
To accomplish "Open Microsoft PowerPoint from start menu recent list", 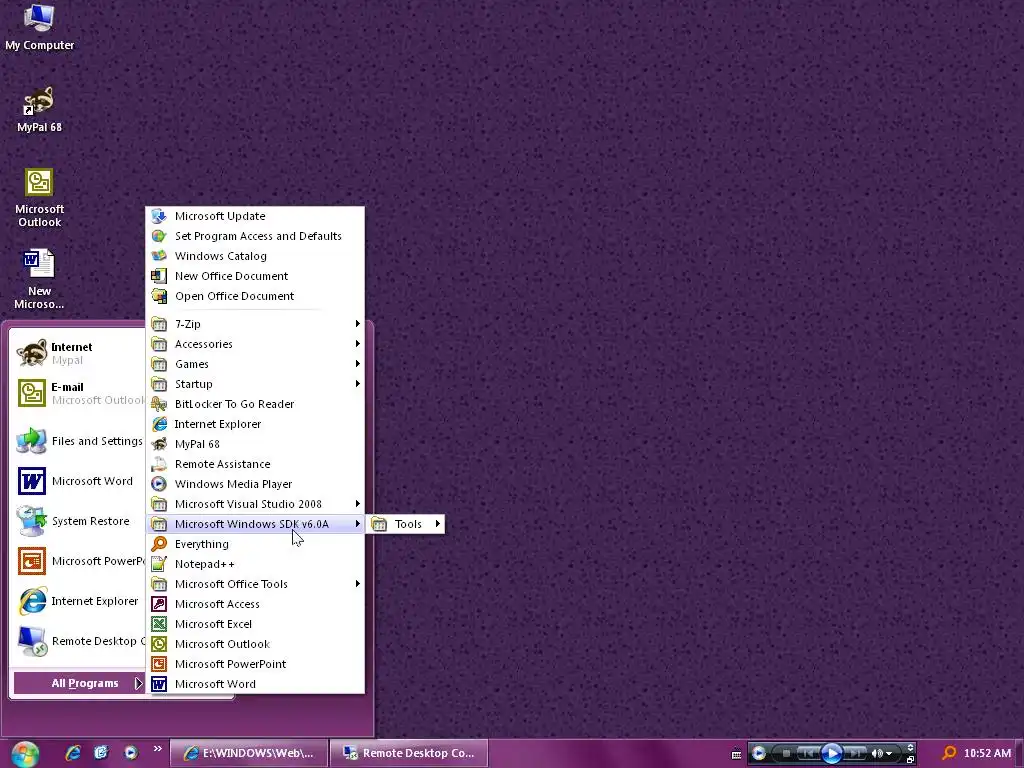I will 78,561.
